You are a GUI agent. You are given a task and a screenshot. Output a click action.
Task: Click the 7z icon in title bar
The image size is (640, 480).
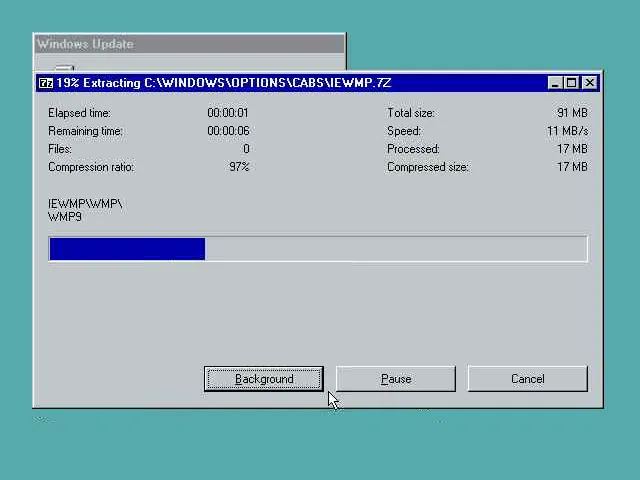(x=46, y=83)
